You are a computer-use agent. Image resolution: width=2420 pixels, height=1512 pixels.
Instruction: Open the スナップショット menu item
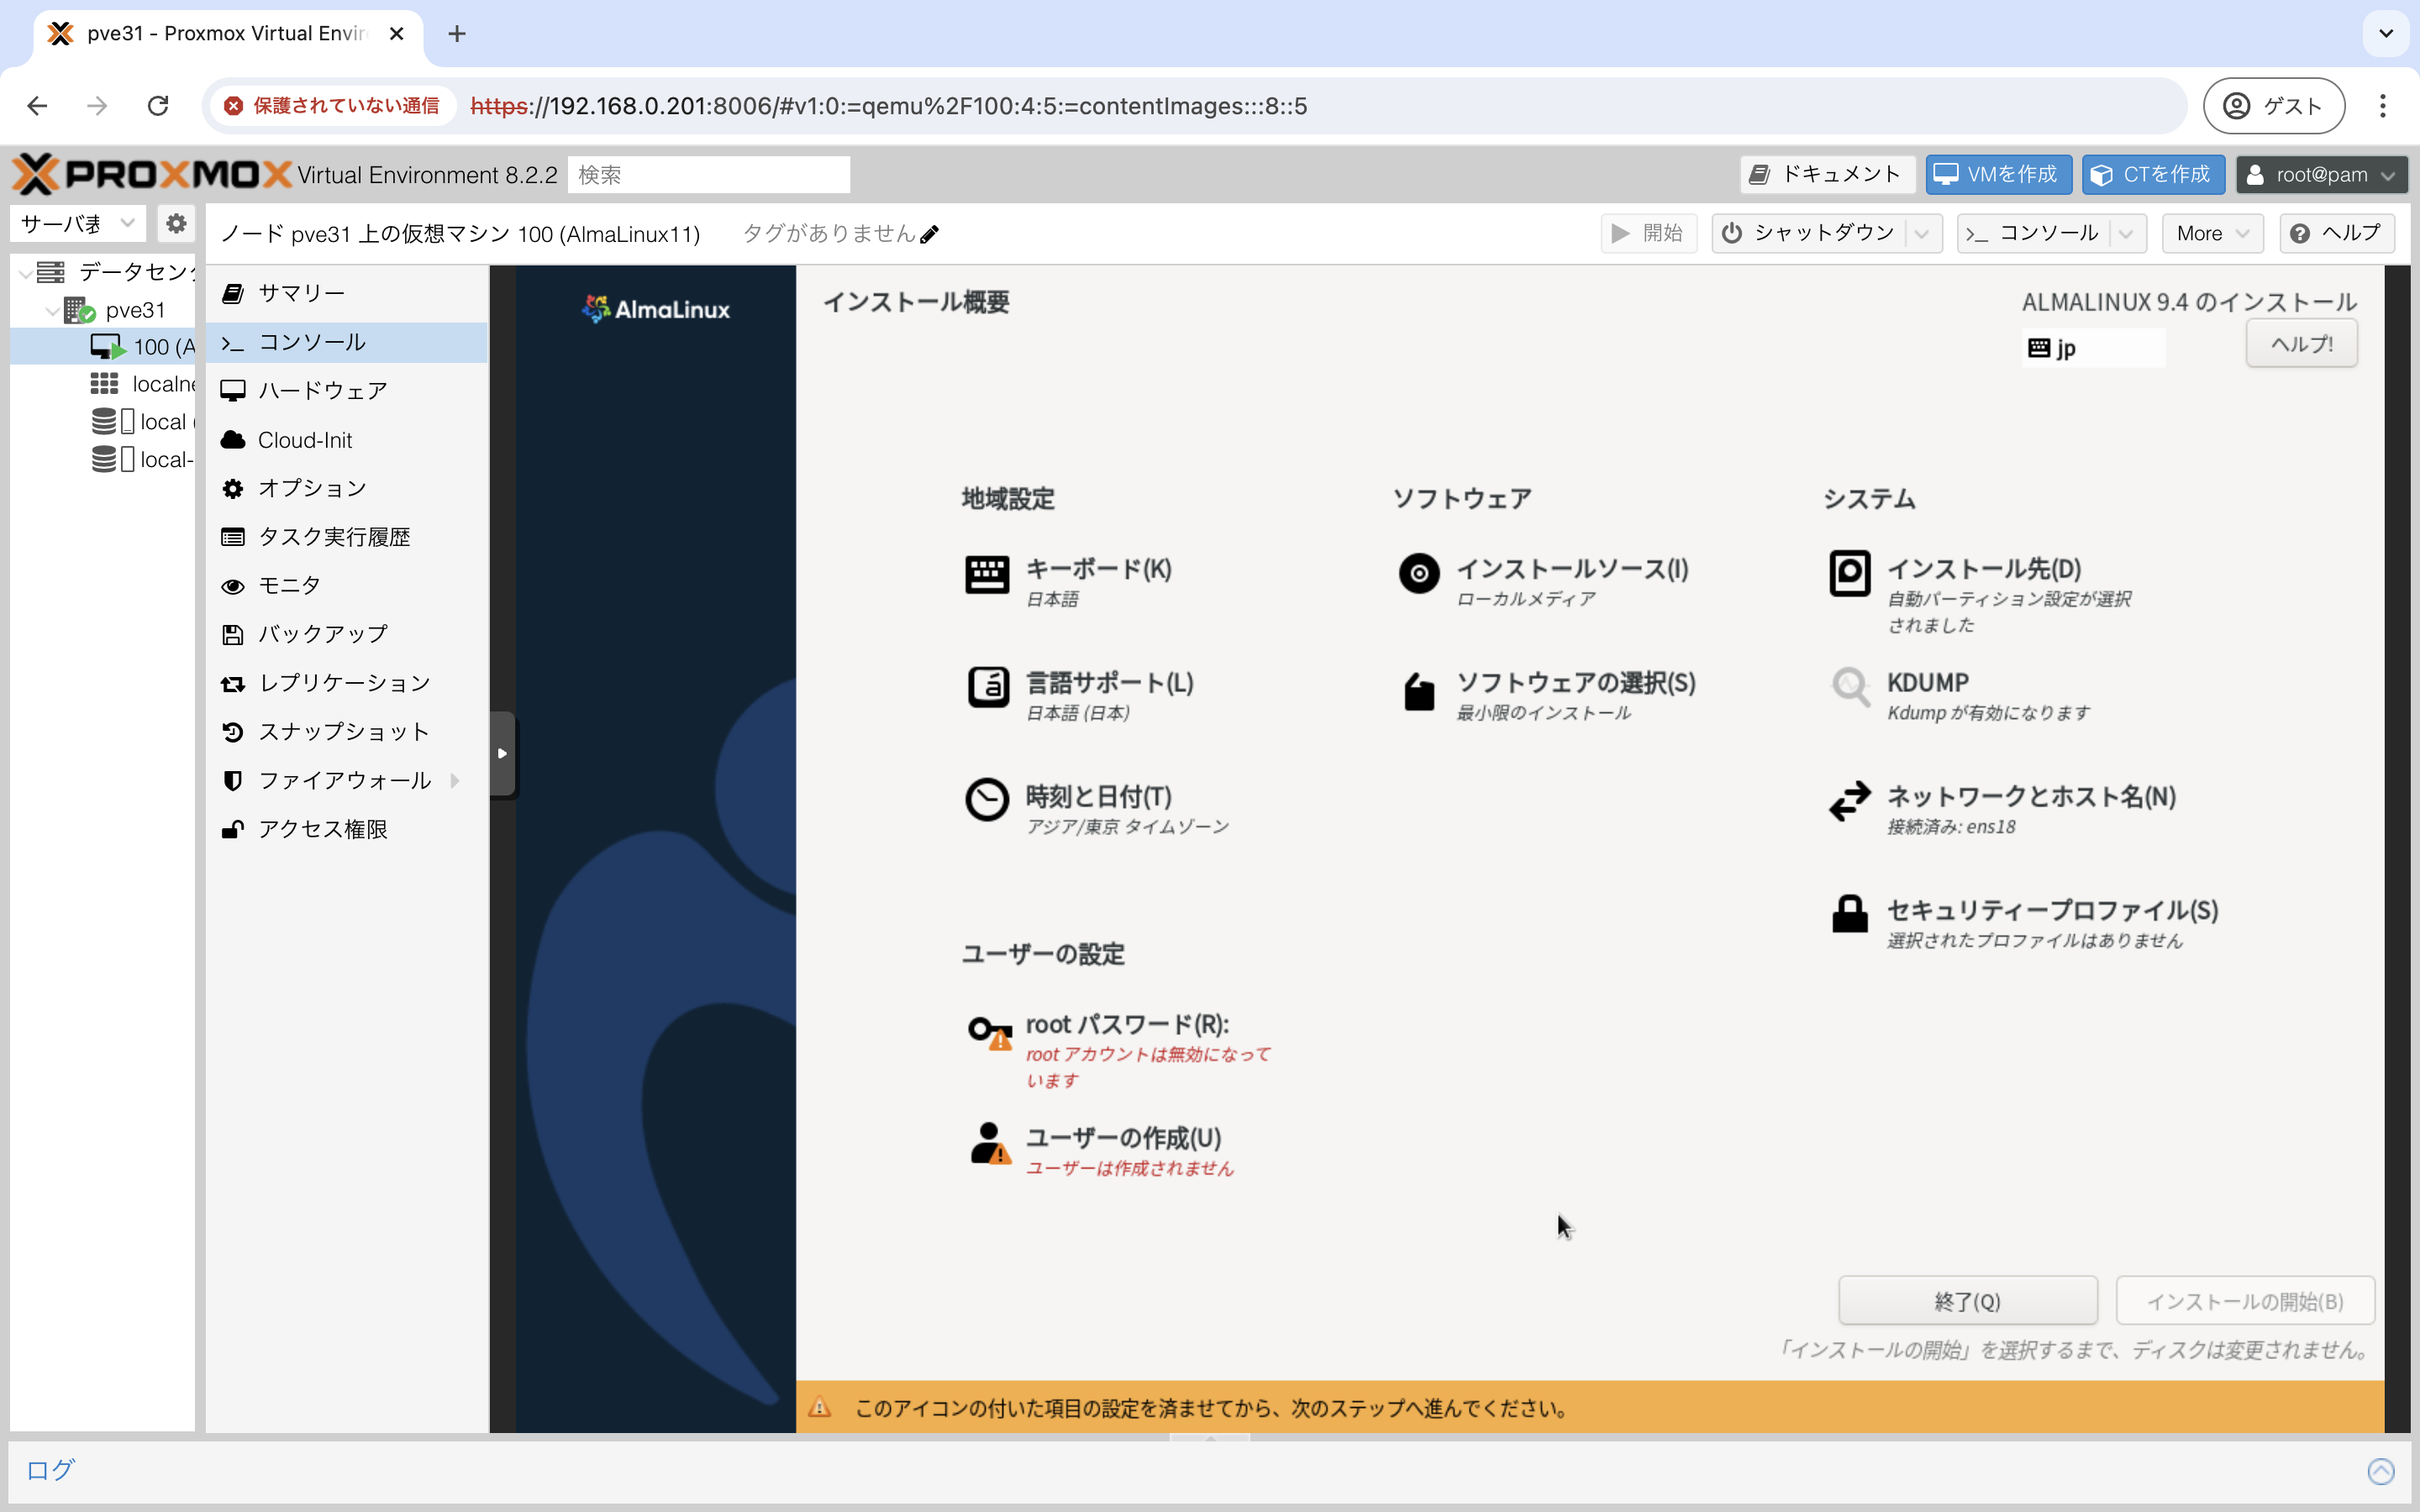point(343,732)
